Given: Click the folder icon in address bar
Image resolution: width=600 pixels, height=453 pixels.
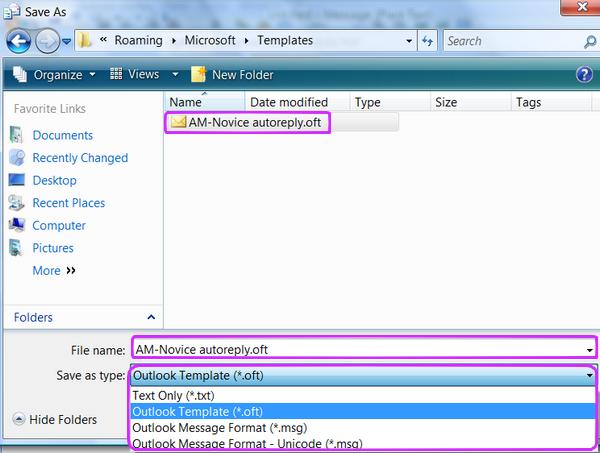Looking at the screenshot, I should (84, 40).
